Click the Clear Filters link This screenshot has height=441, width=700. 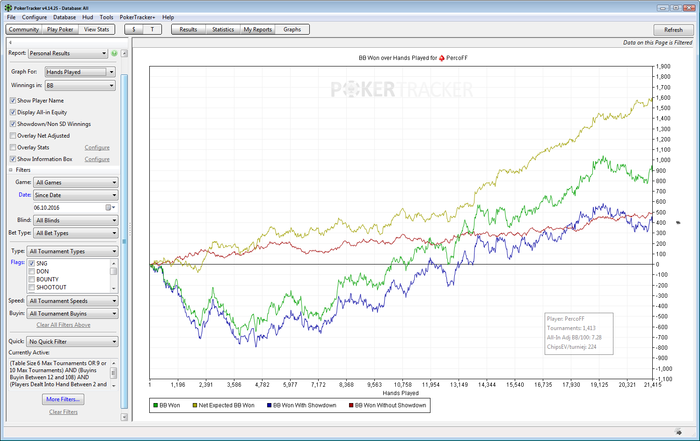click(x=63, y=412)
